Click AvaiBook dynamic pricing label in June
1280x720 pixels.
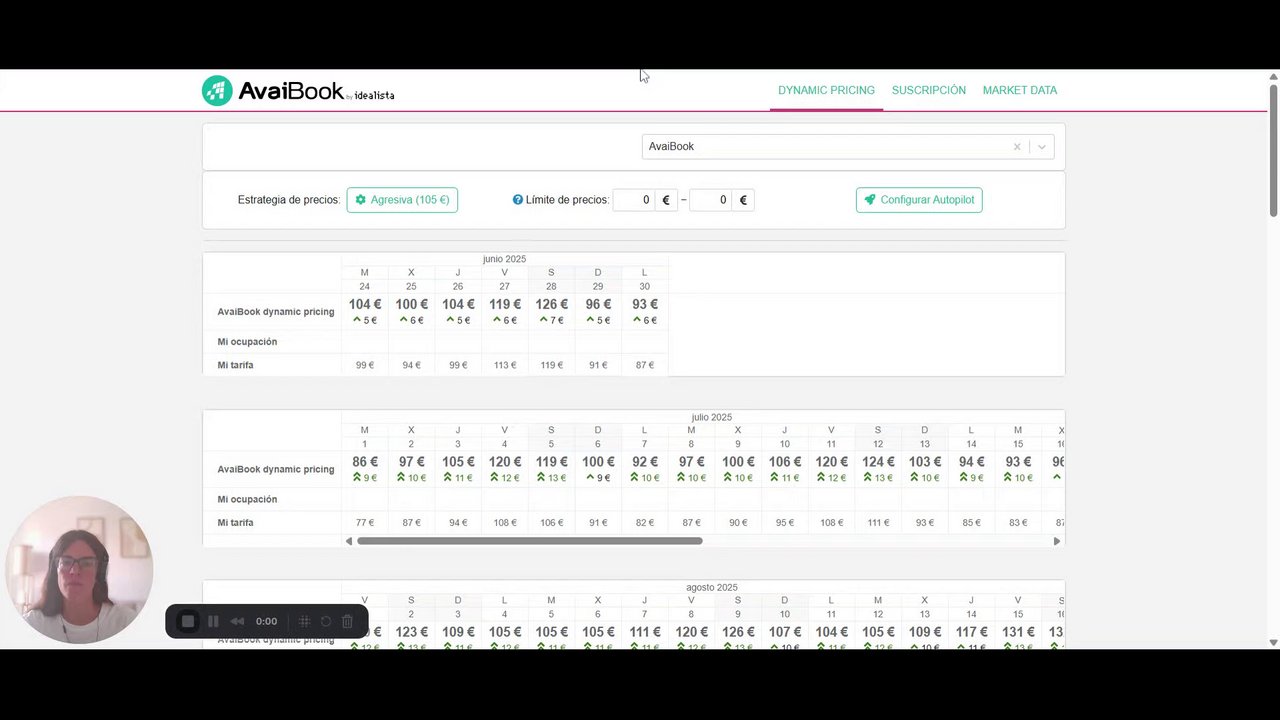coord(276,312)
